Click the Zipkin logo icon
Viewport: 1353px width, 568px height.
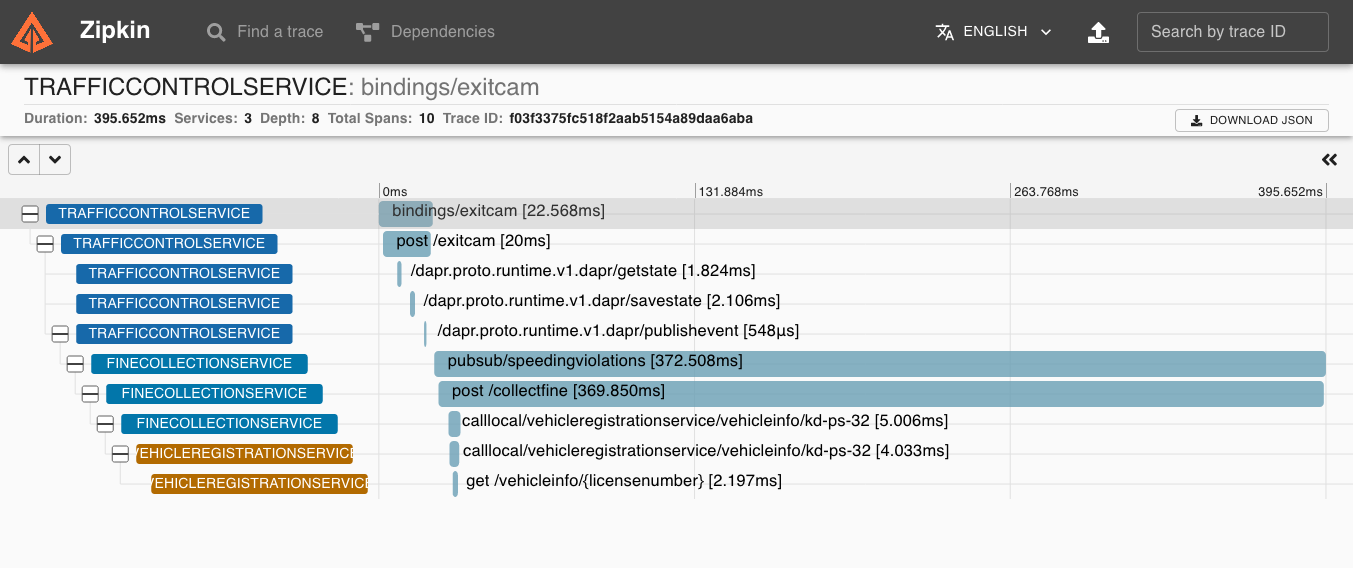pyautogui.click(x=32, y=32)
